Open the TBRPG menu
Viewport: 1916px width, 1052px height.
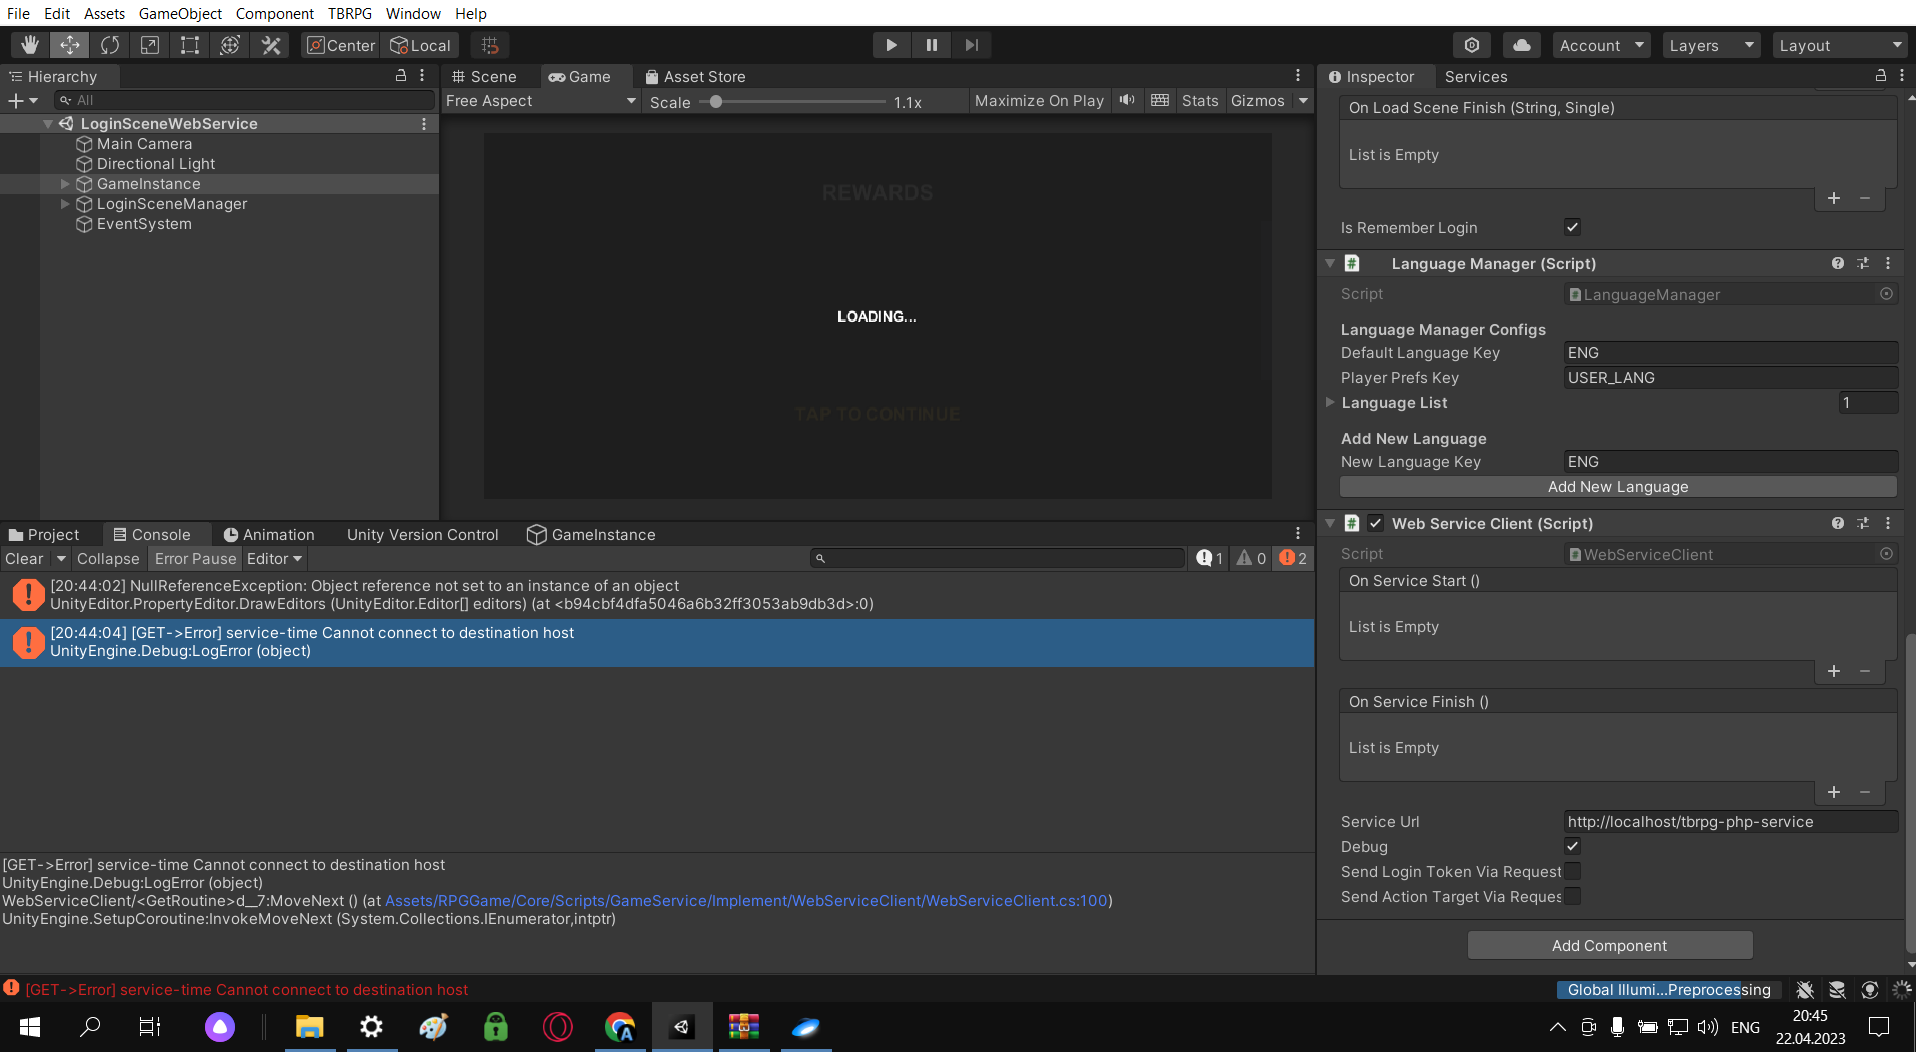[x=350, y=13]
